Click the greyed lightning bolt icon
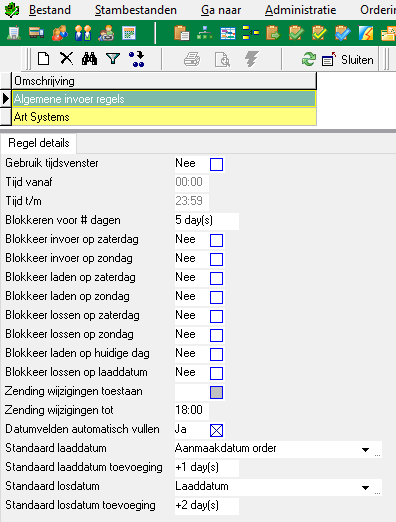This screenshot has width=396, height=522. [x=252, y=59]
